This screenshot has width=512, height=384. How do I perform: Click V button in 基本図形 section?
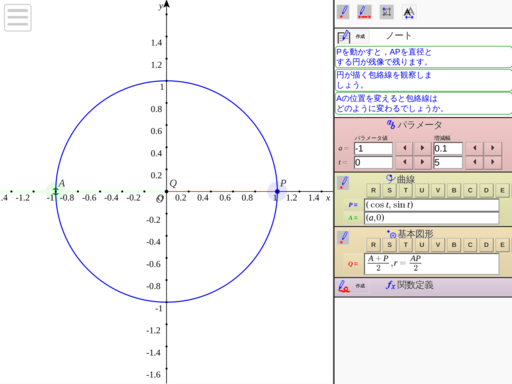coord(437,245)
